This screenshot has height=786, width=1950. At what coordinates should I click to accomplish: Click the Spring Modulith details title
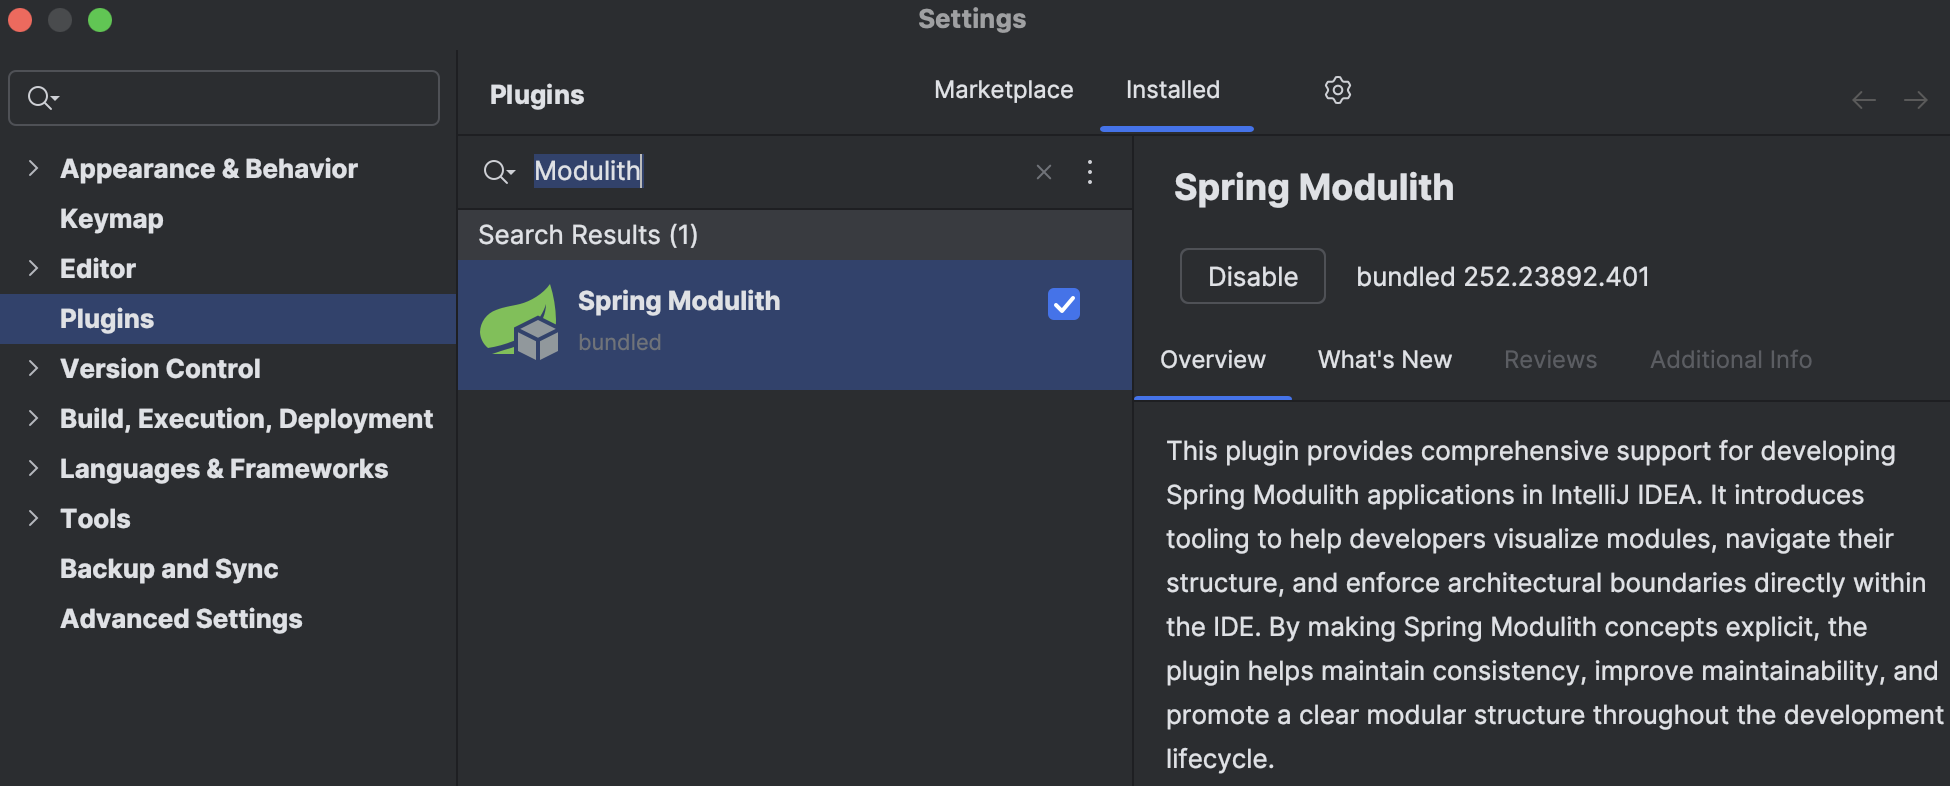click(1314, 188)
